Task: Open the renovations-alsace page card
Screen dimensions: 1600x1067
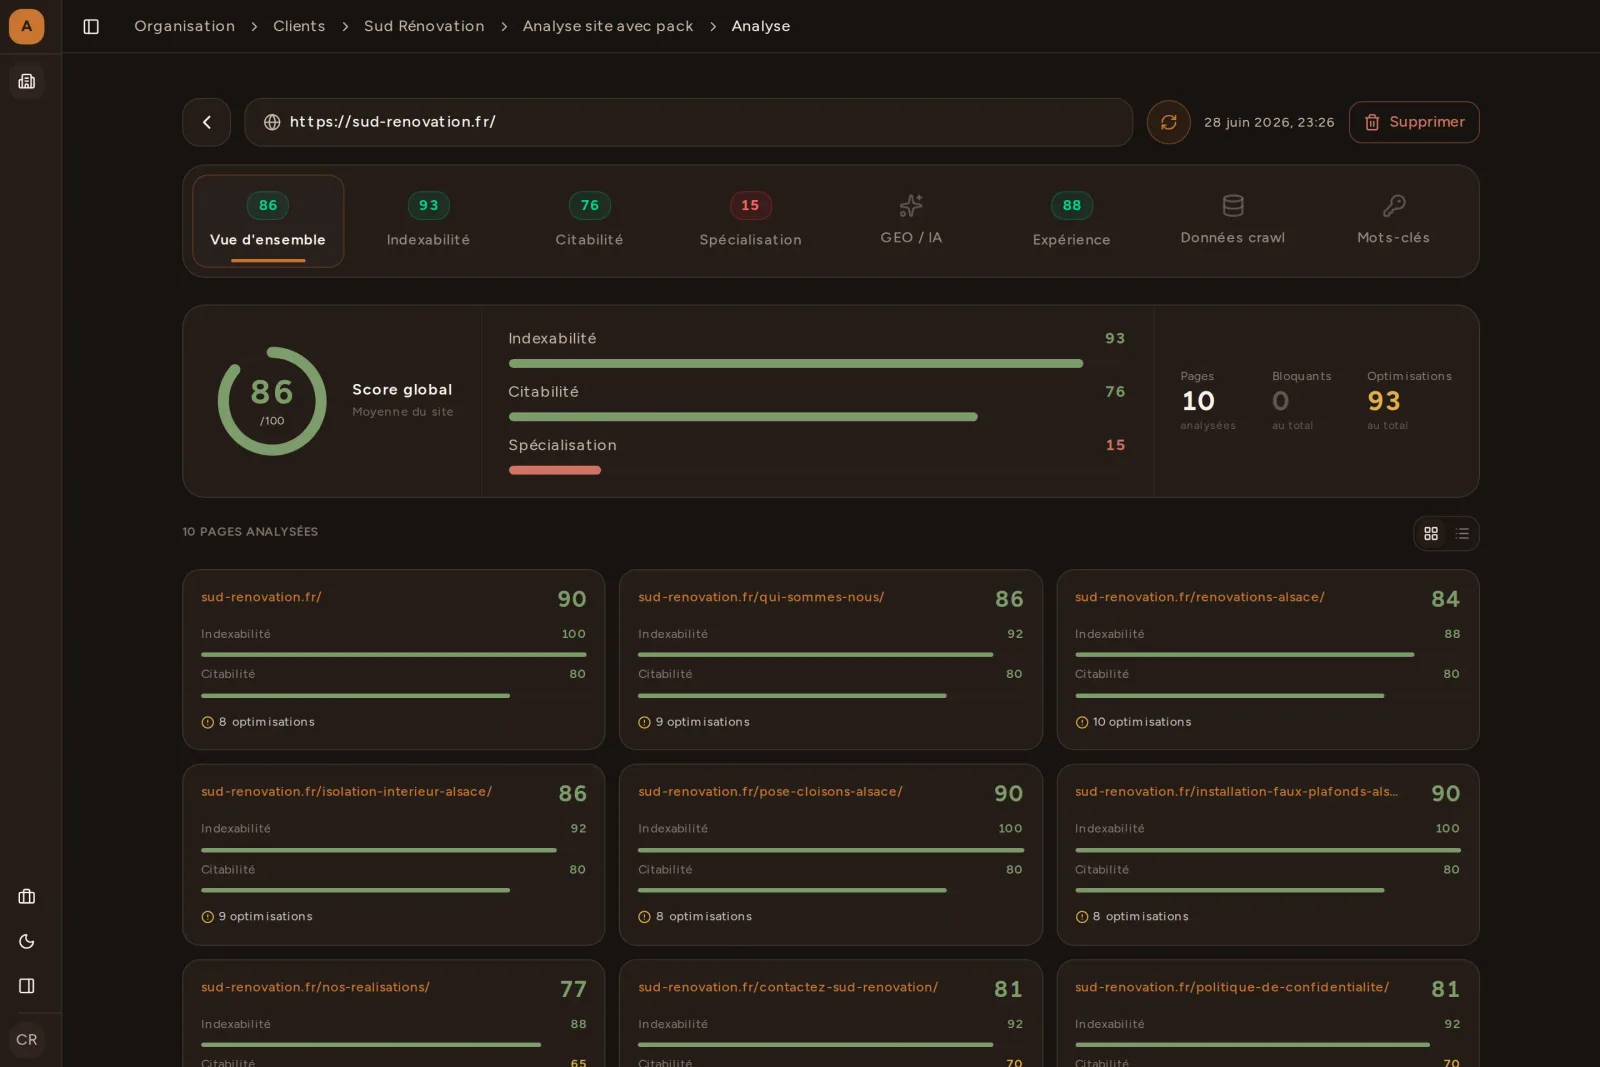Action: coord(1268,659)
